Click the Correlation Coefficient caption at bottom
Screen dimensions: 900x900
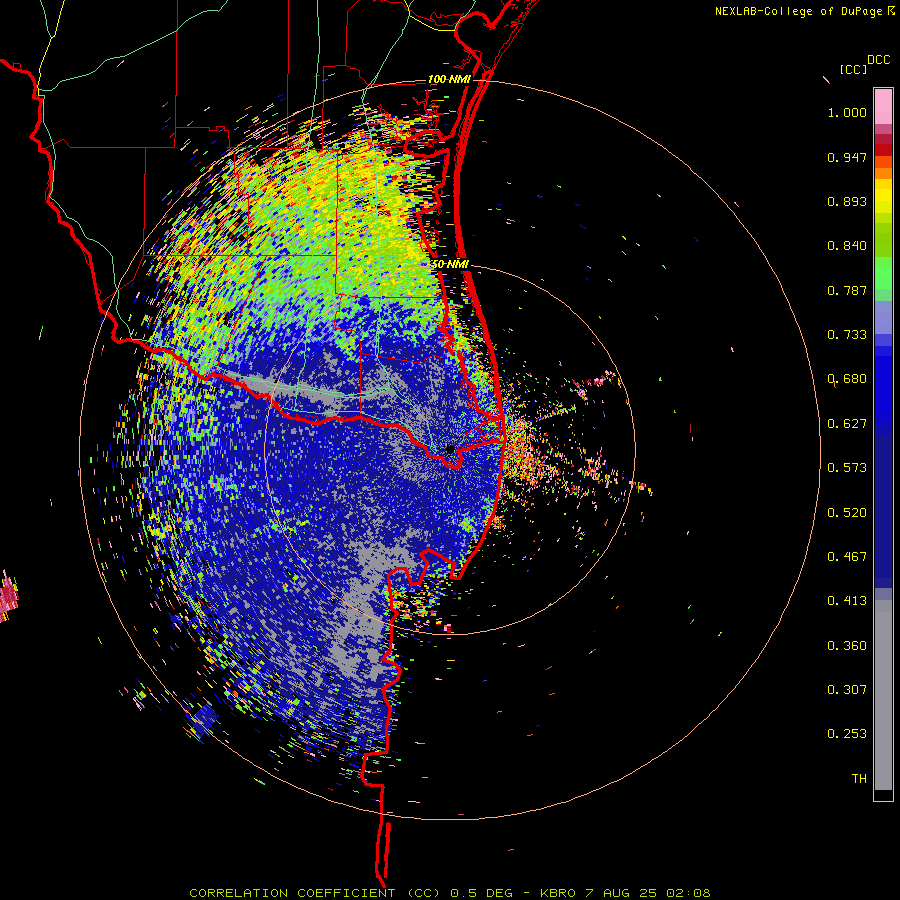point(449,893)
